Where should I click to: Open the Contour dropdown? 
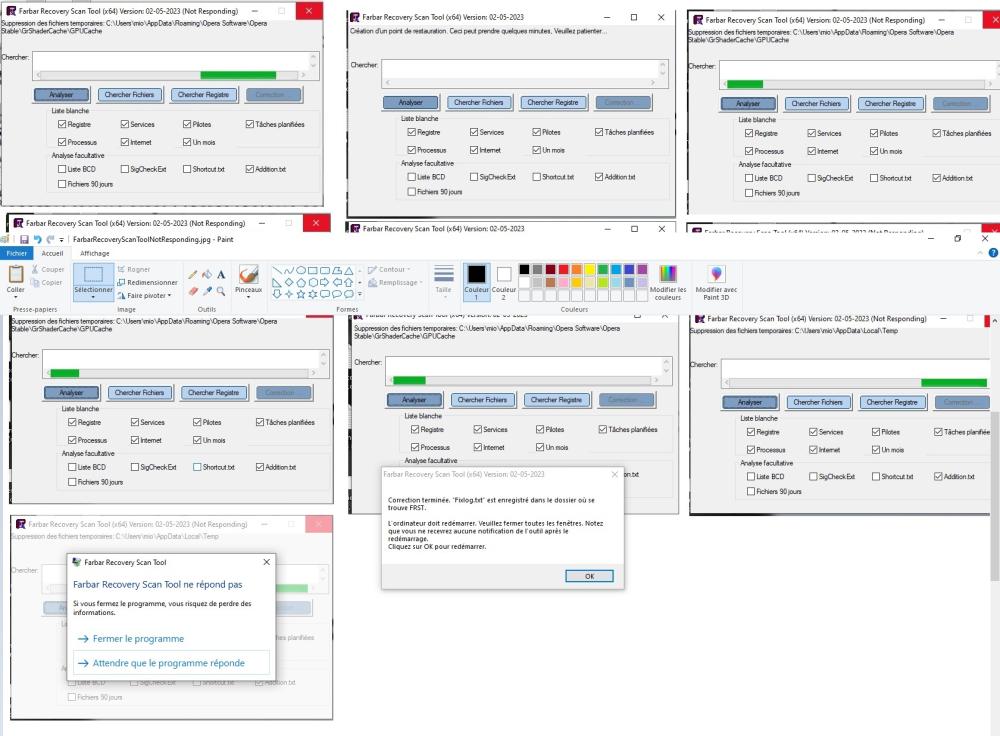pyautogui.click(x=390, y=270)
